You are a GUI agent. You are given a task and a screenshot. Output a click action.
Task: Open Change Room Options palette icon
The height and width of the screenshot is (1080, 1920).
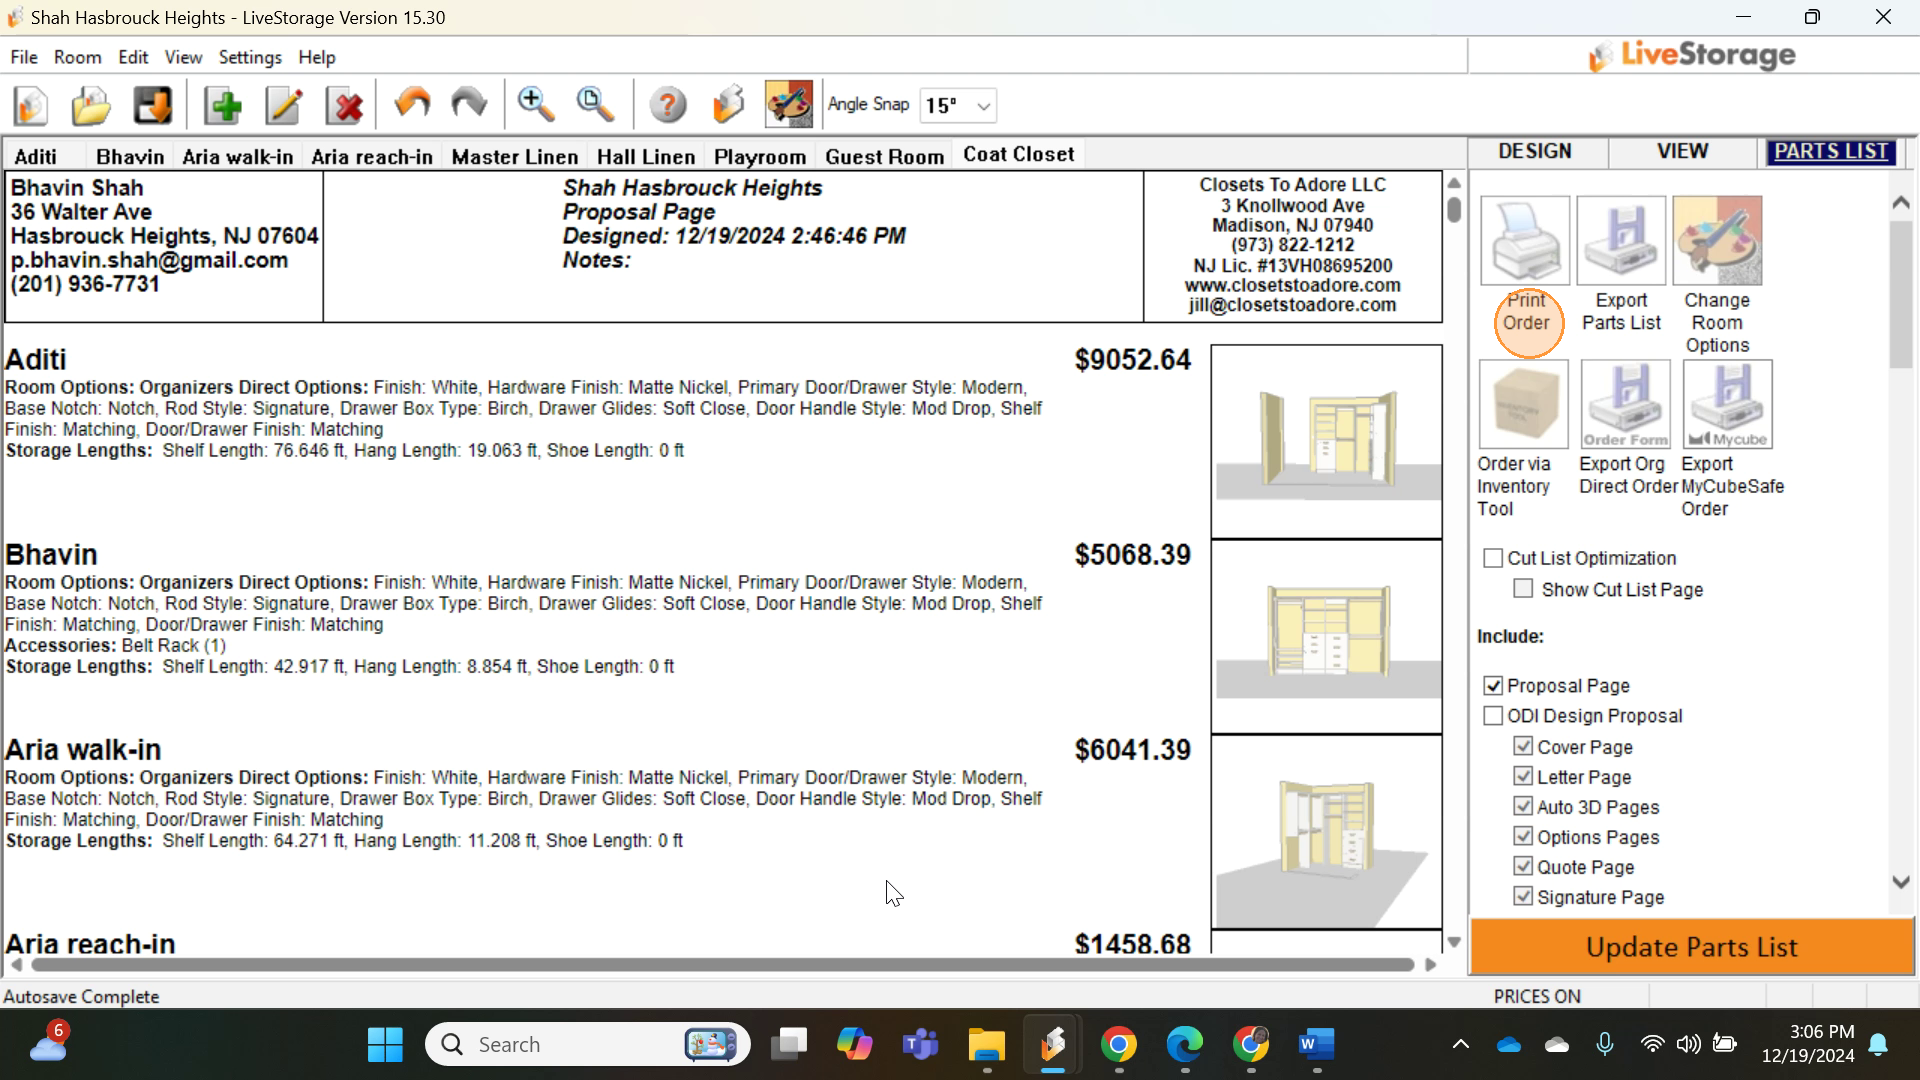point(1717,241)
